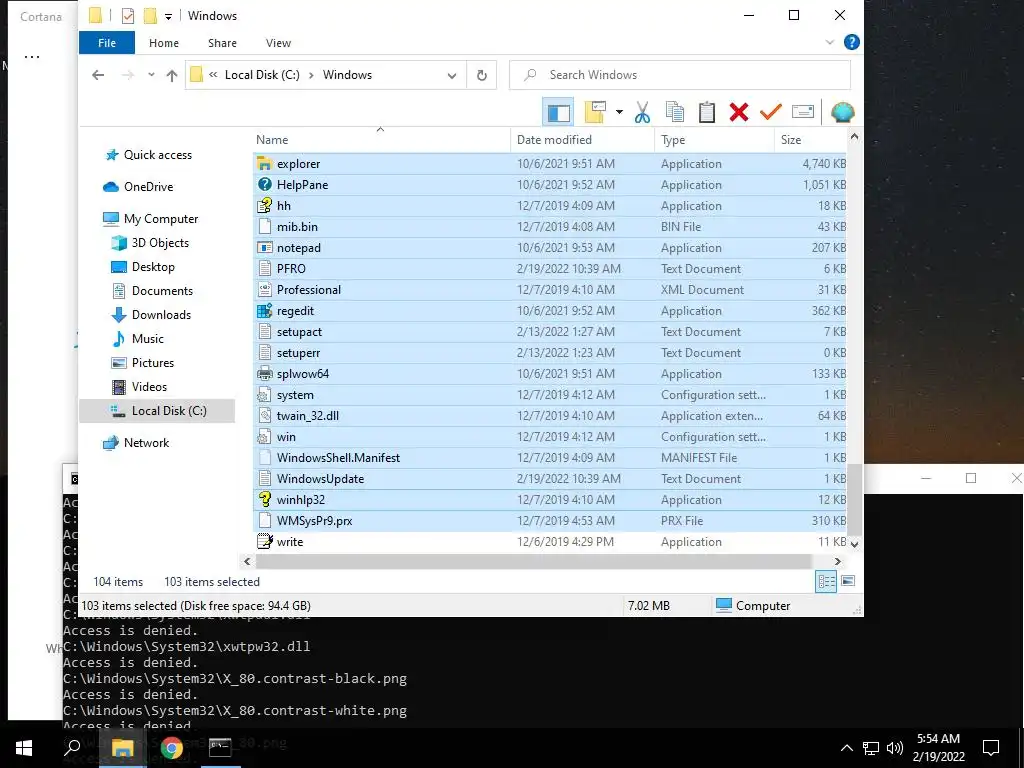
Task: Click Properties icon in title bar
Action: (128, 16)
